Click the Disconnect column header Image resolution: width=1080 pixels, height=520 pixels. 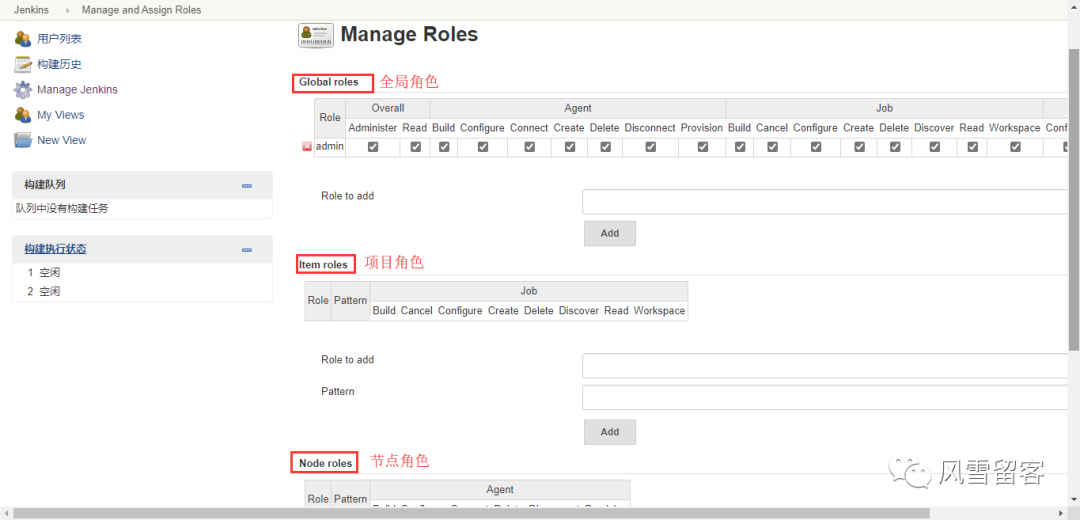(x=650, y=128)
